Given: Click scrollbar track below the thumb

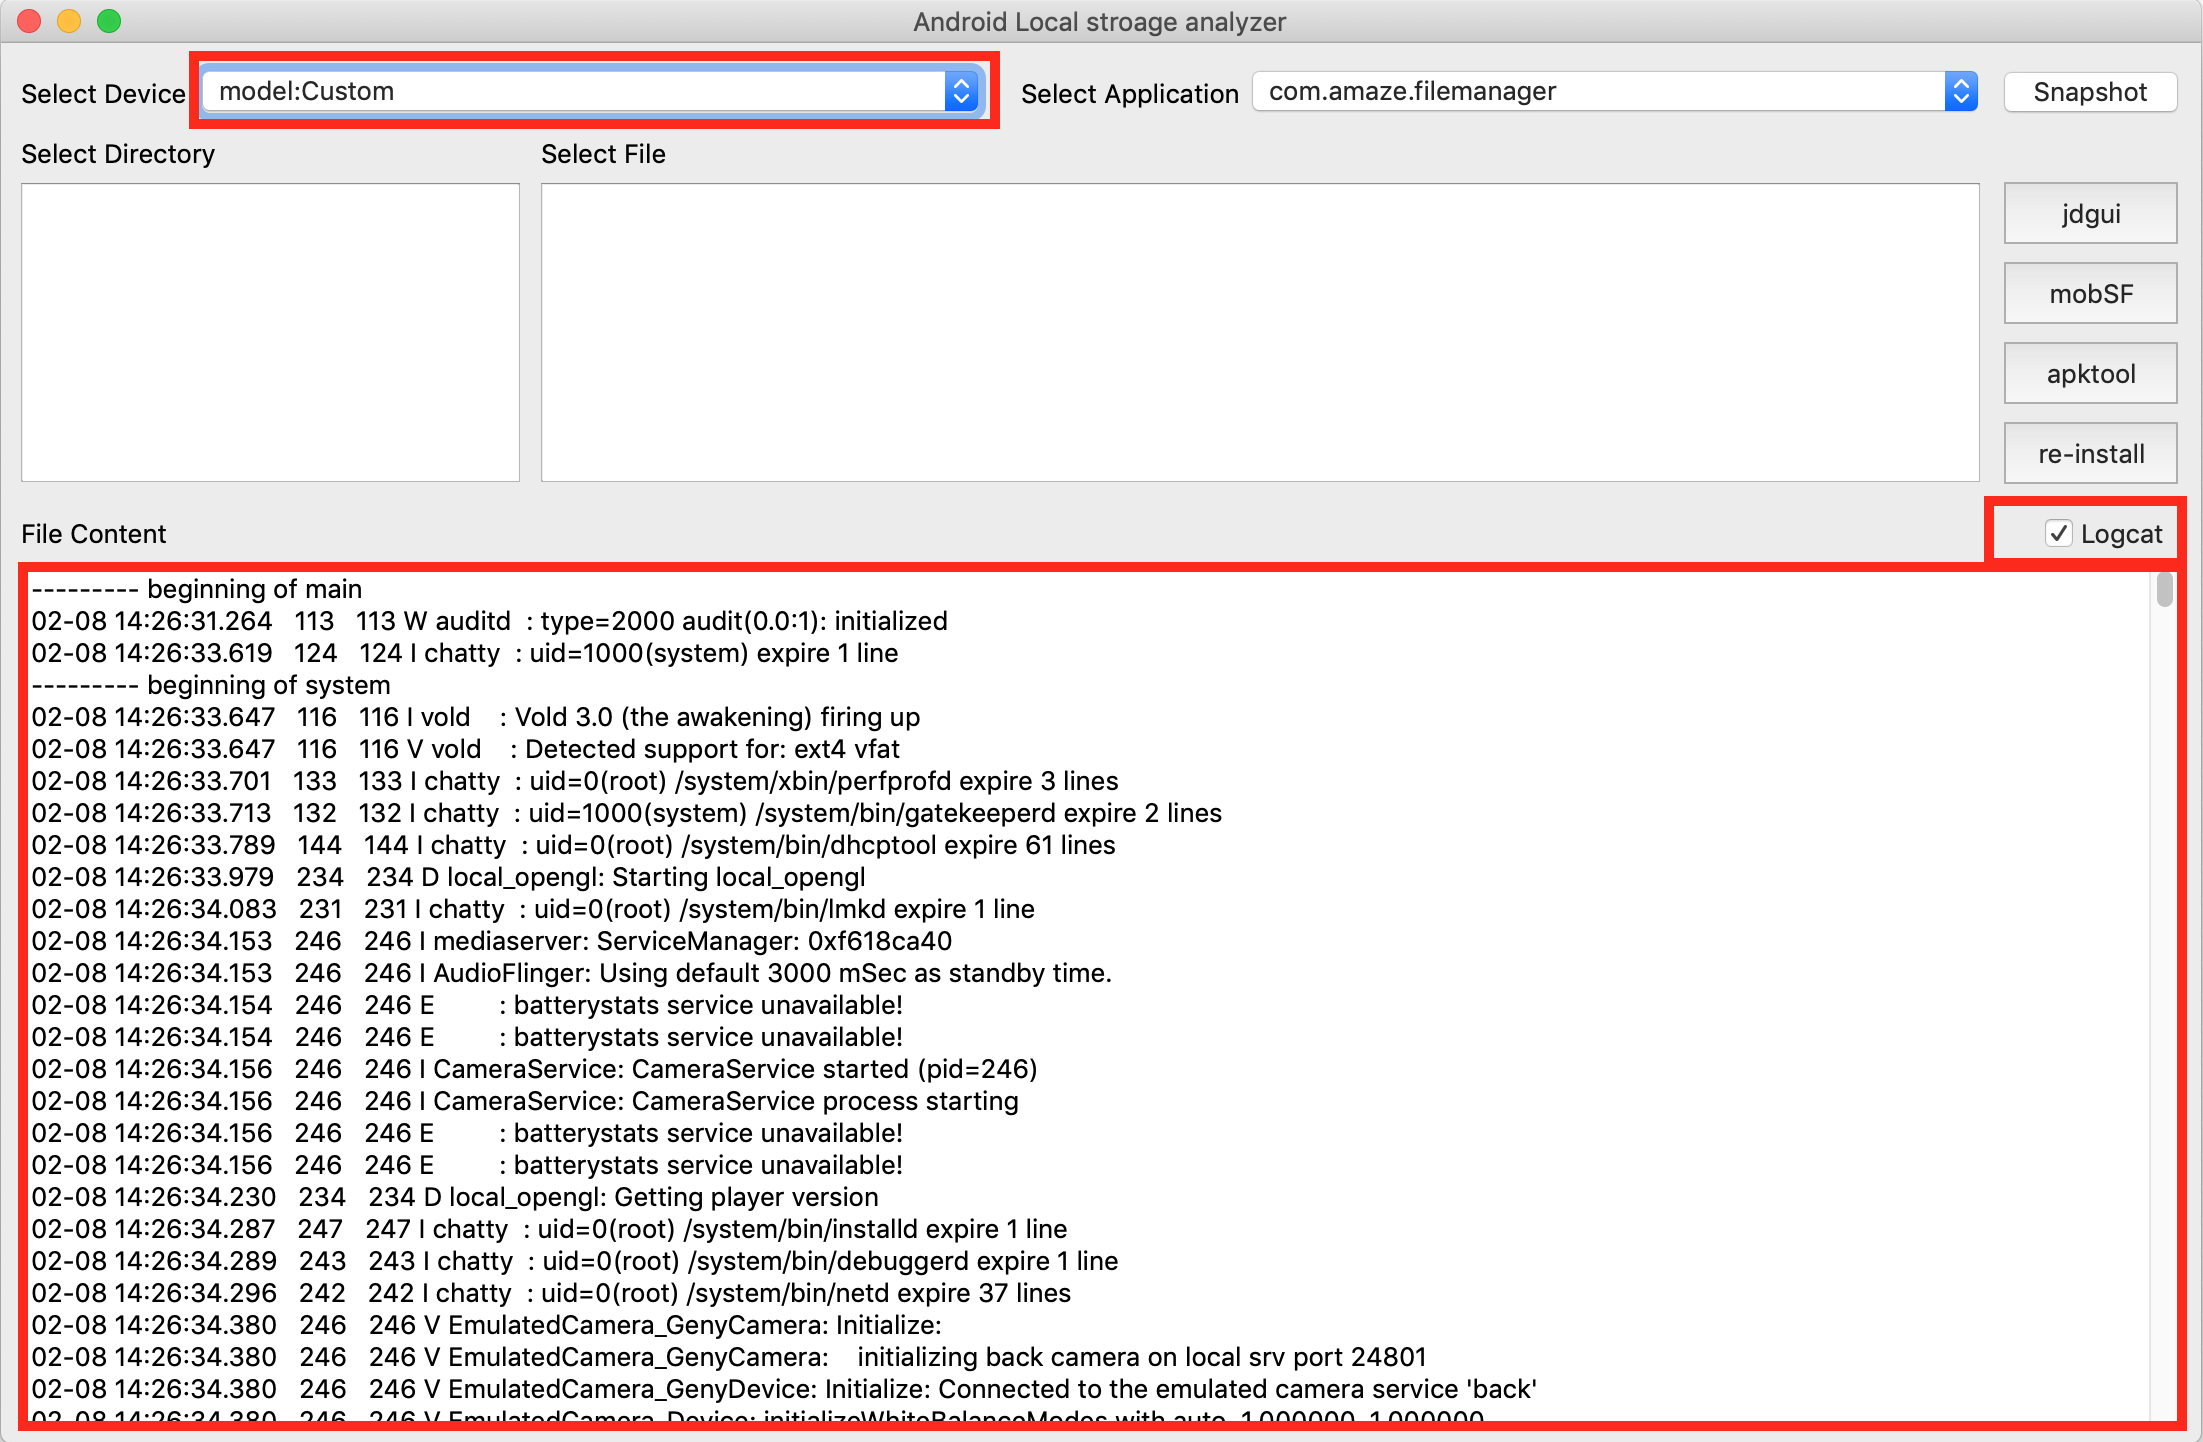Looking at the screenshot, I should click(x=2165, y=1000).
